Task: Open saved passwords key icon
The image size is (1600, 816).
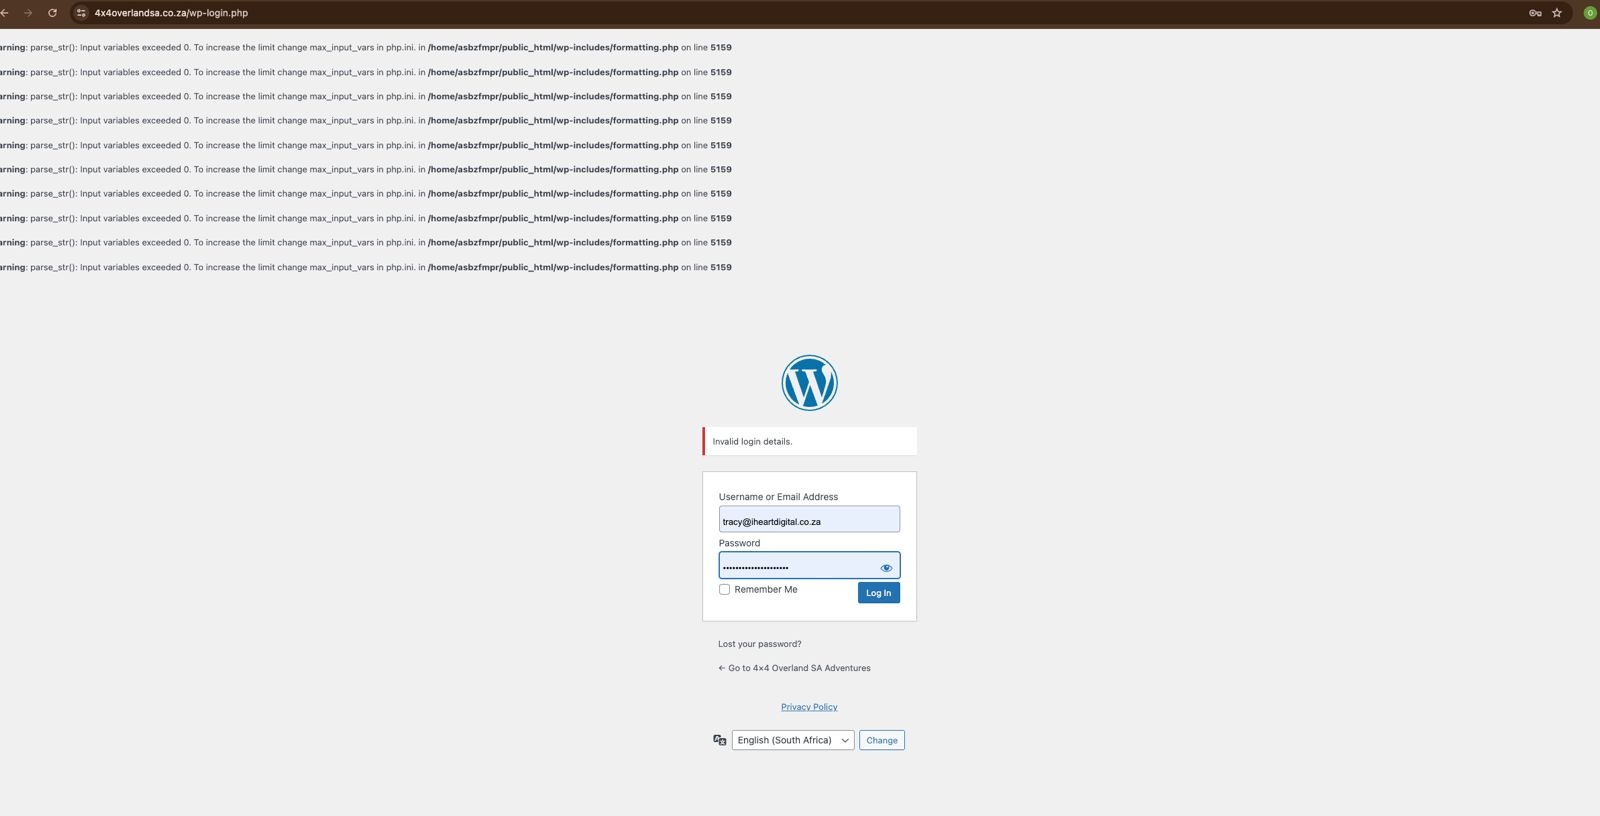Action: click(x=1535, y=13)
